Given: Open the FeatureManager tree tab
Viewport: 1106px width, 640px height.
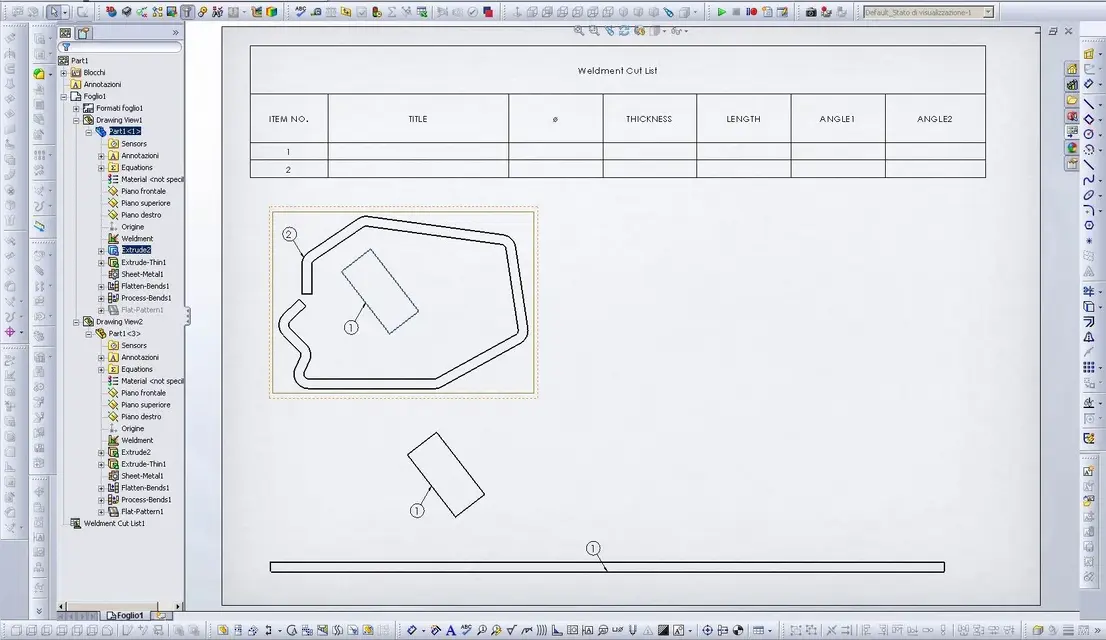Looking at the screenshot, I should click(66, 32).
